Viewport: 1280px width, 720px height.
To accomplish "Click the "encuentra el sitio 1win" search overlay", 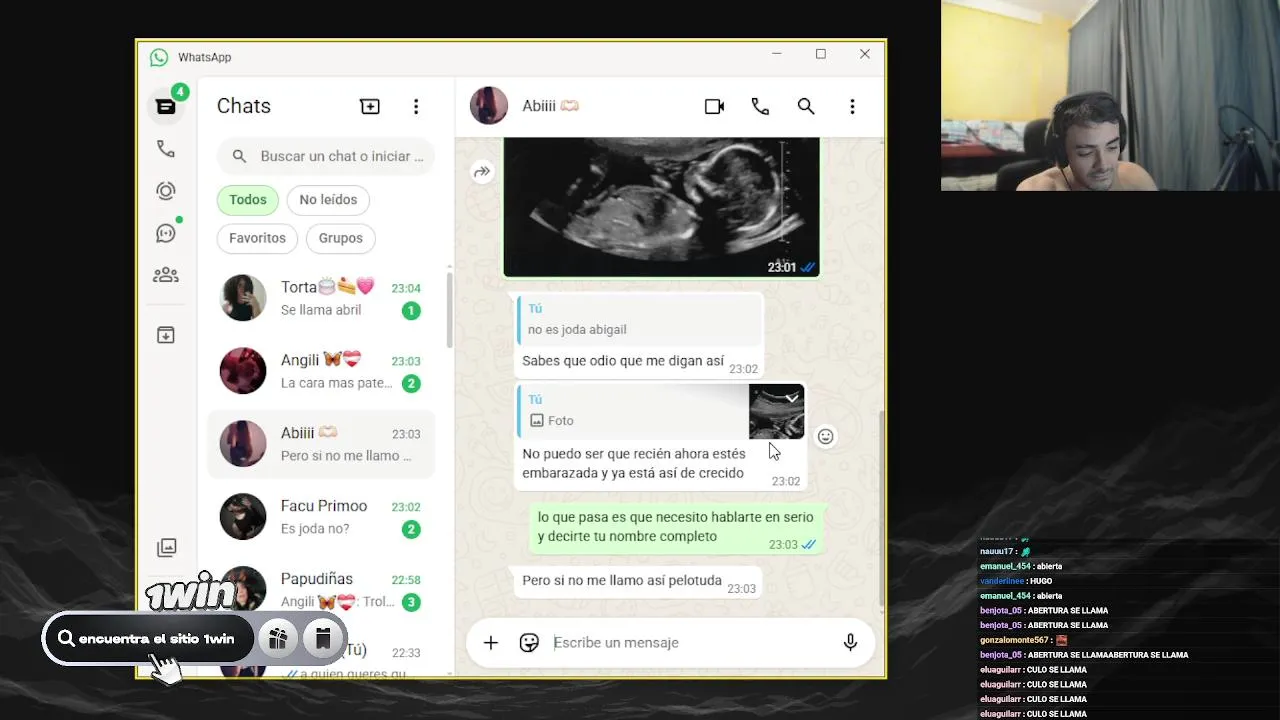I will (147, 639).
